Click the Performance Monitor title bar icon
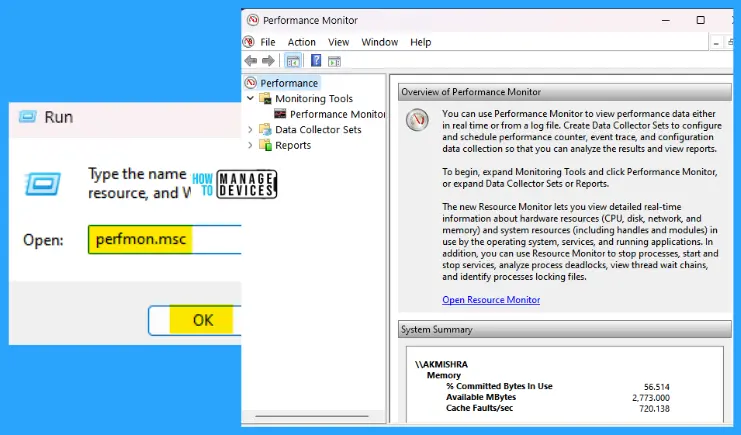Screen dimensions: 741x435 (x=253, y=20)
